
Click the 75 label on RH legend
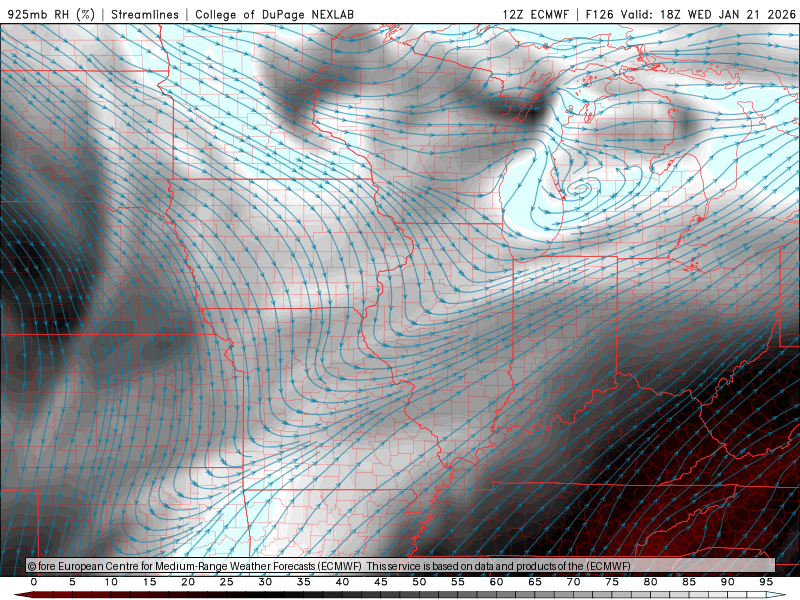612,582
